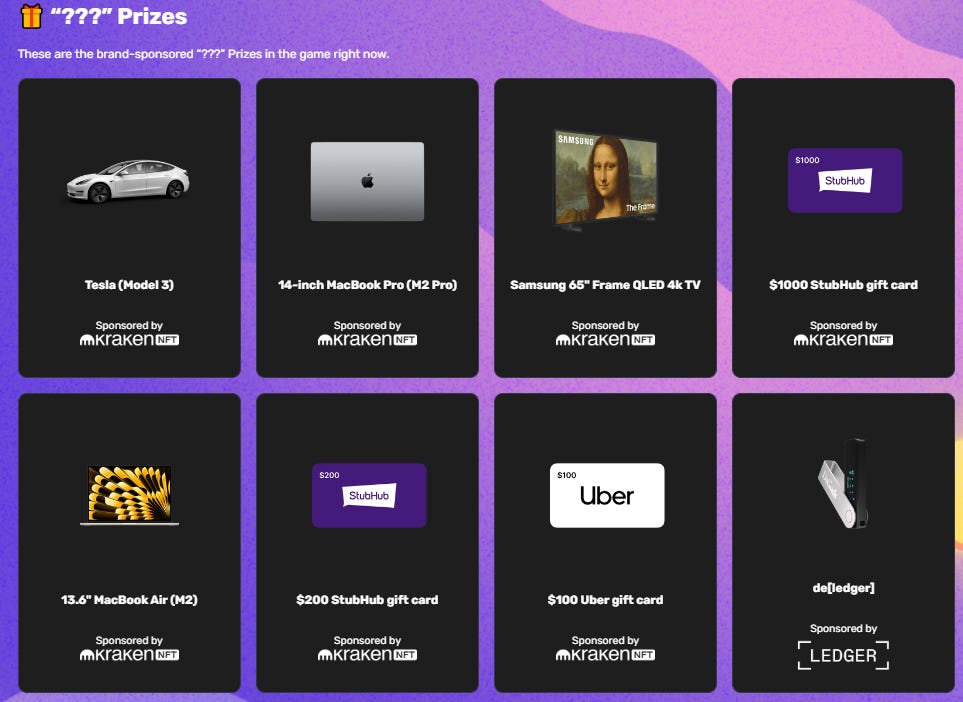Screen dimensions: 963x702
Task: Click the Kraken NFT logo under Samsung TV
Action: pyautogui.click(x=606, y=340)
